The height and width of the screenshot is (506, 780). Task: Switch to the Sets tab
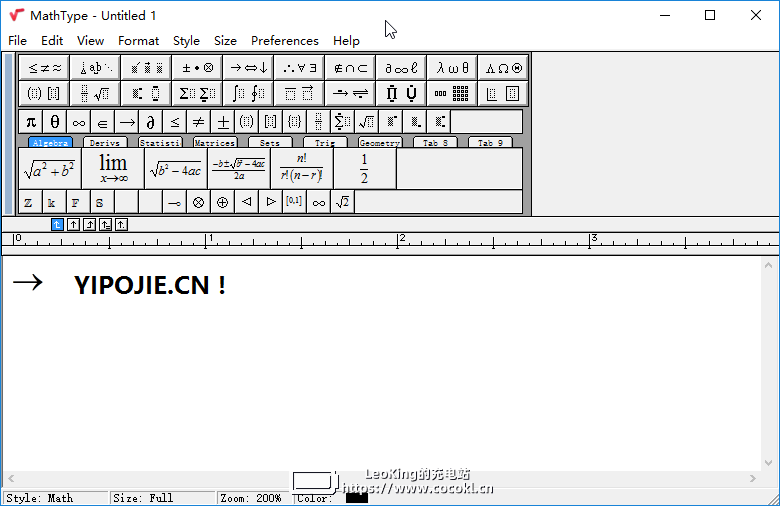coord(270,143)
